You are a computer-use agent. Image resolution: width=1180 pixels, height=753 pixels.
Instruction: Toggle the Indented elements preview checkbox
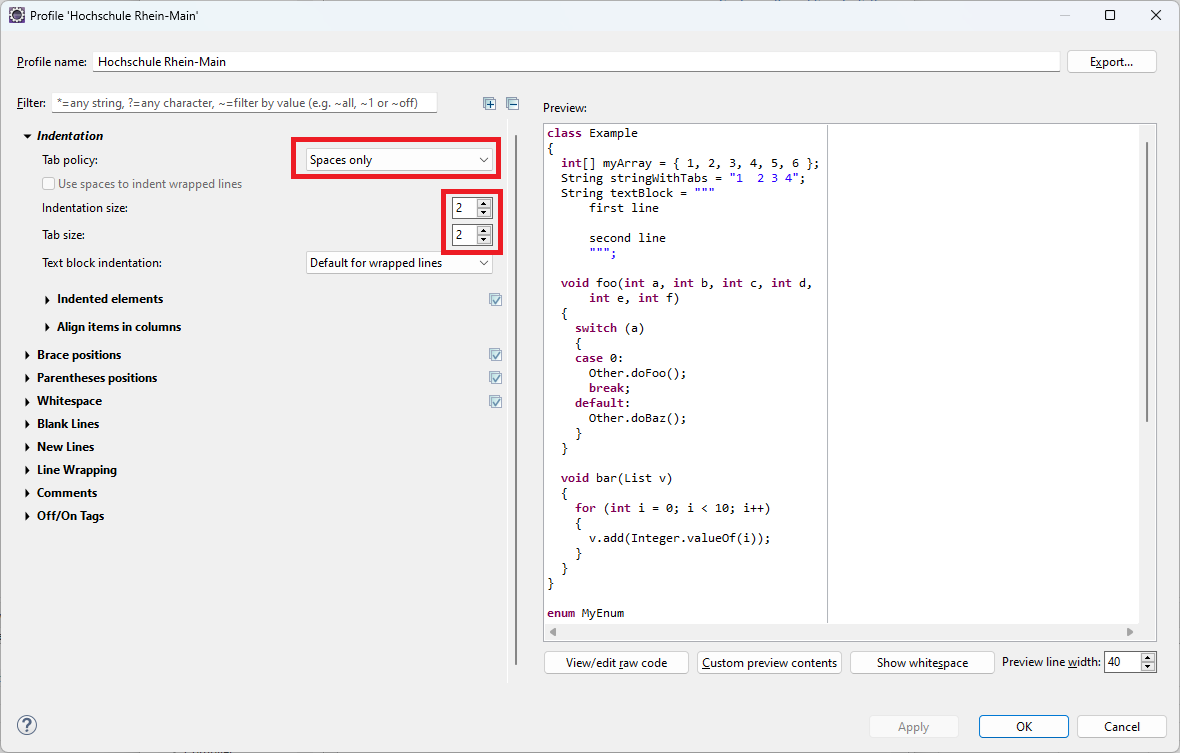(495, 299)
